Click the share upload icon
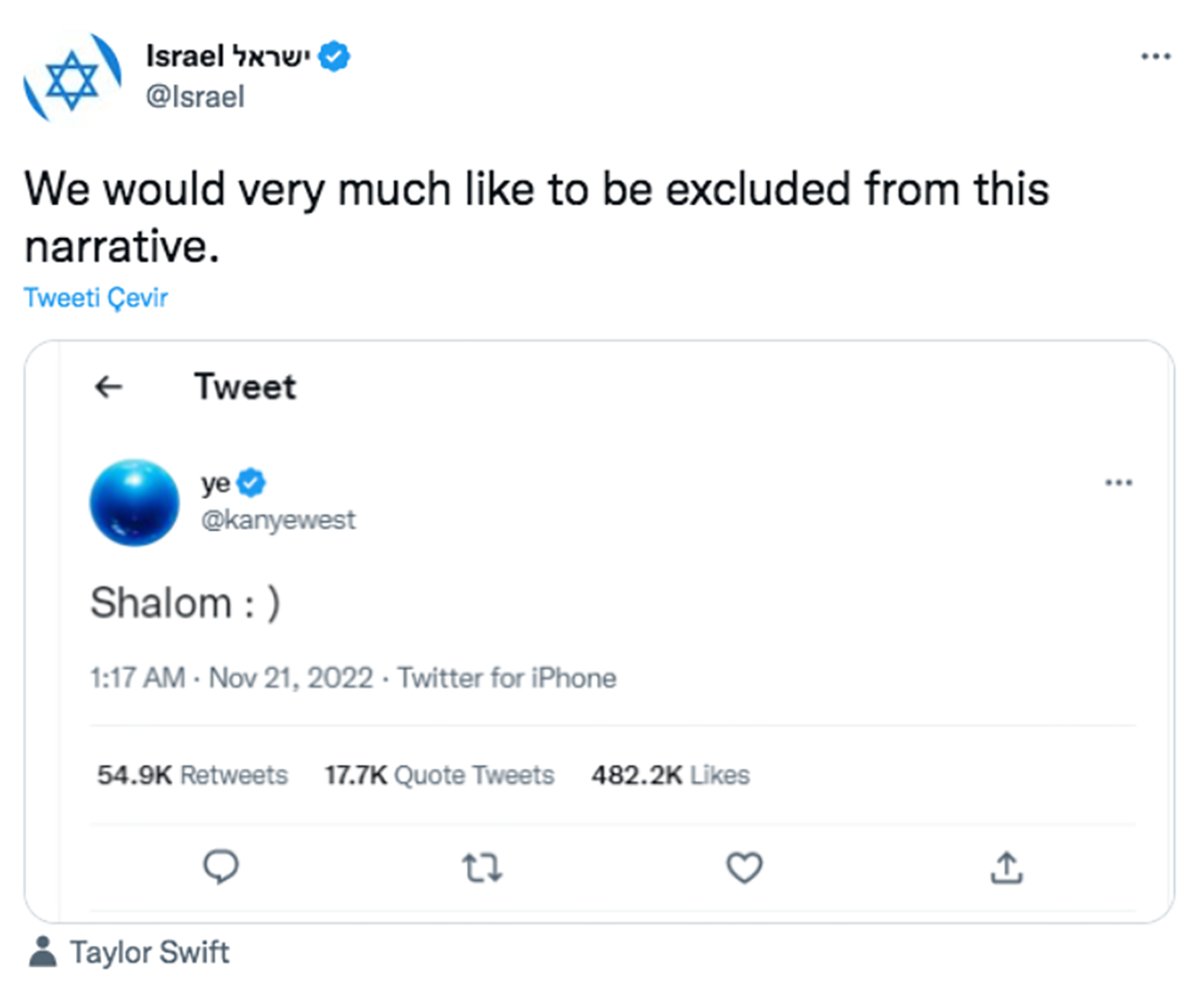Screen dimensions: 1200x1000 point(1006,868)
